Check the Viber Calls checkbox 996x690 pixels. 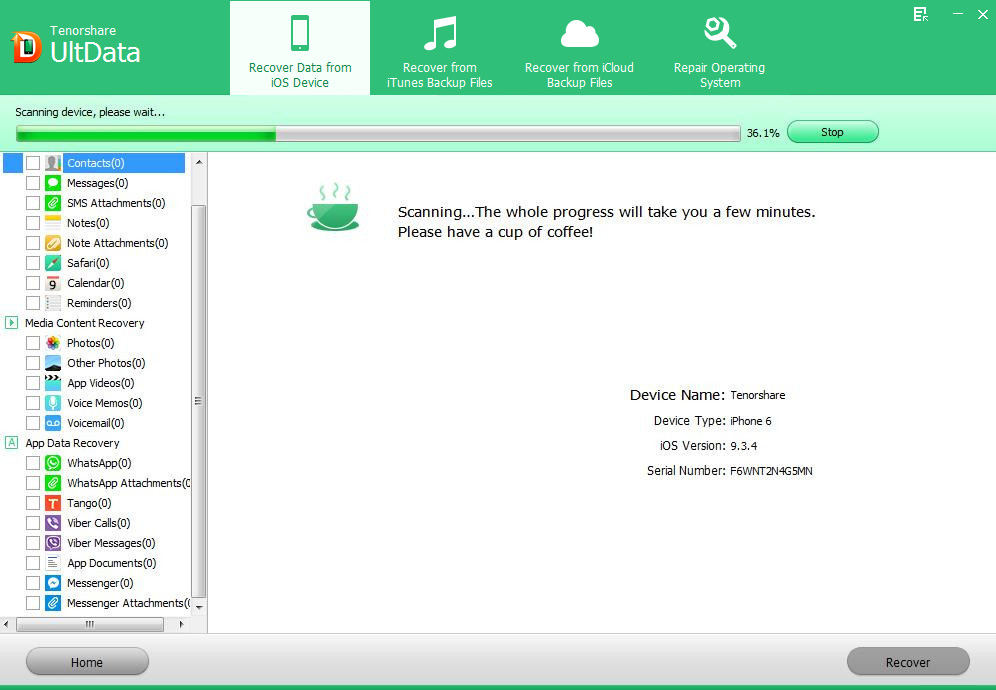click(33, 524)
